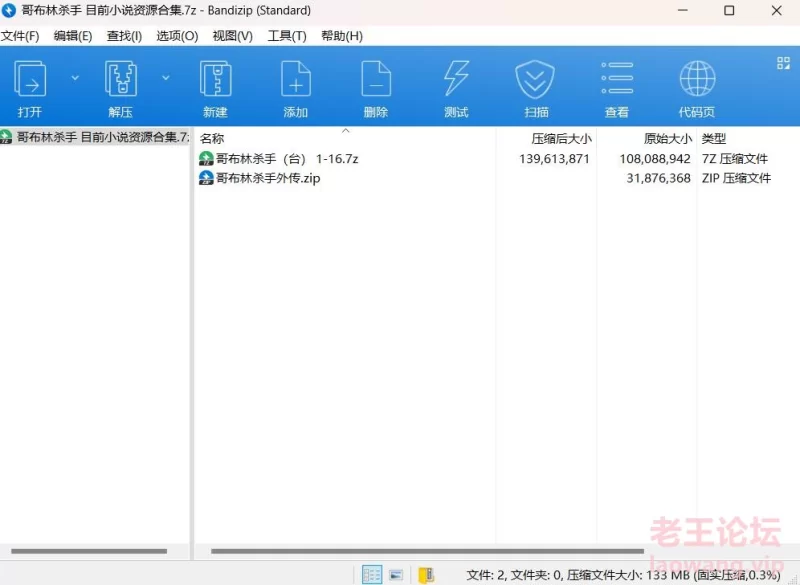Click the file list horizontal scrollbar

(x=428, y=551)
